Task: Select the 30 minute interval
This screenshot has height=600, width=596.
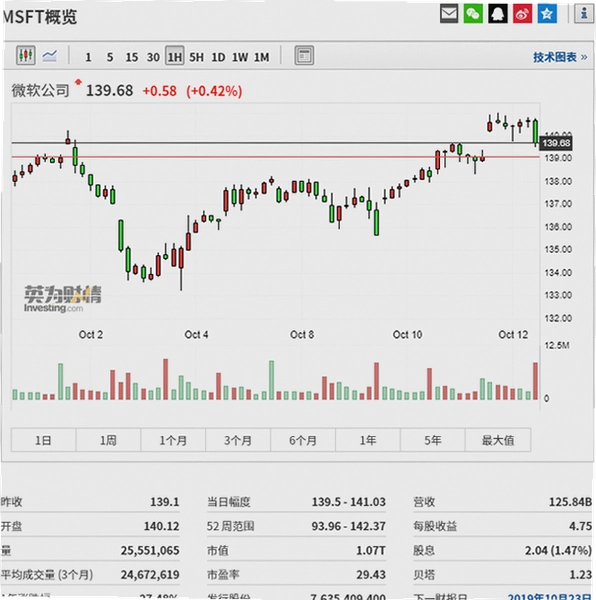Action: (153, 57)
